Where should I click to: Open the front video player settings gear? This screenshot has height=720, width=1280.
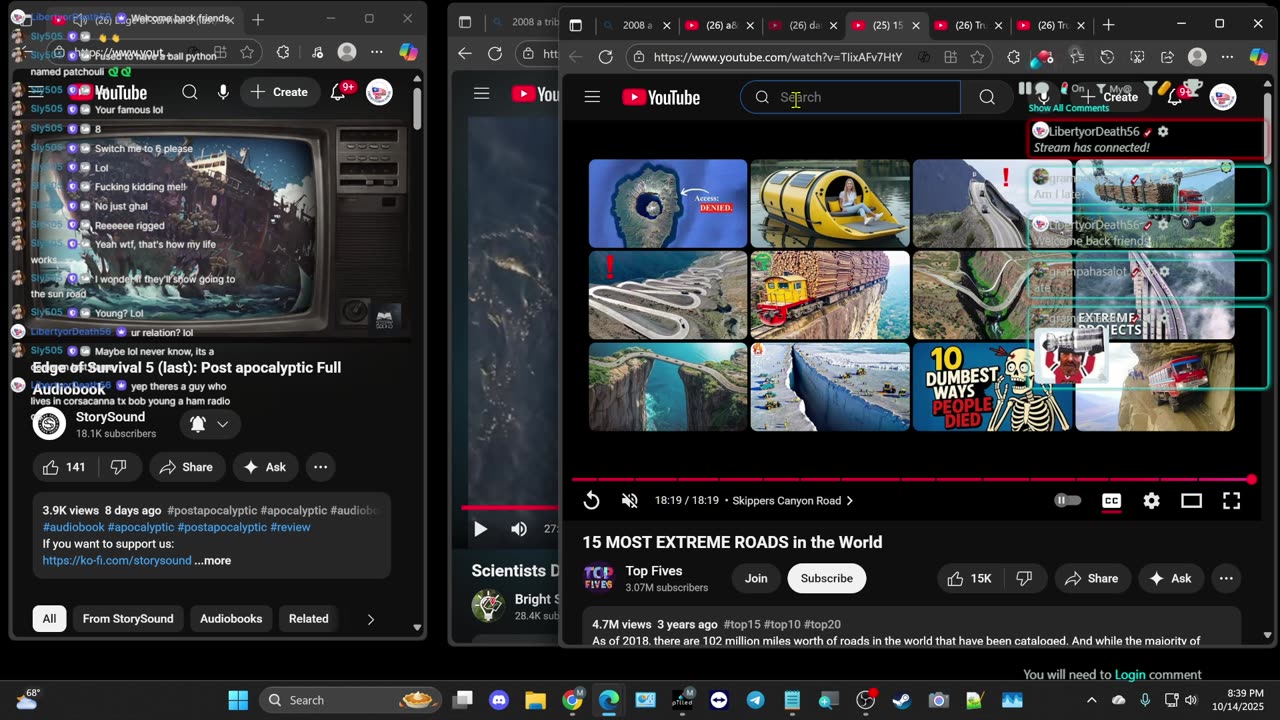pyautogui.click(x=1151, y=501)
